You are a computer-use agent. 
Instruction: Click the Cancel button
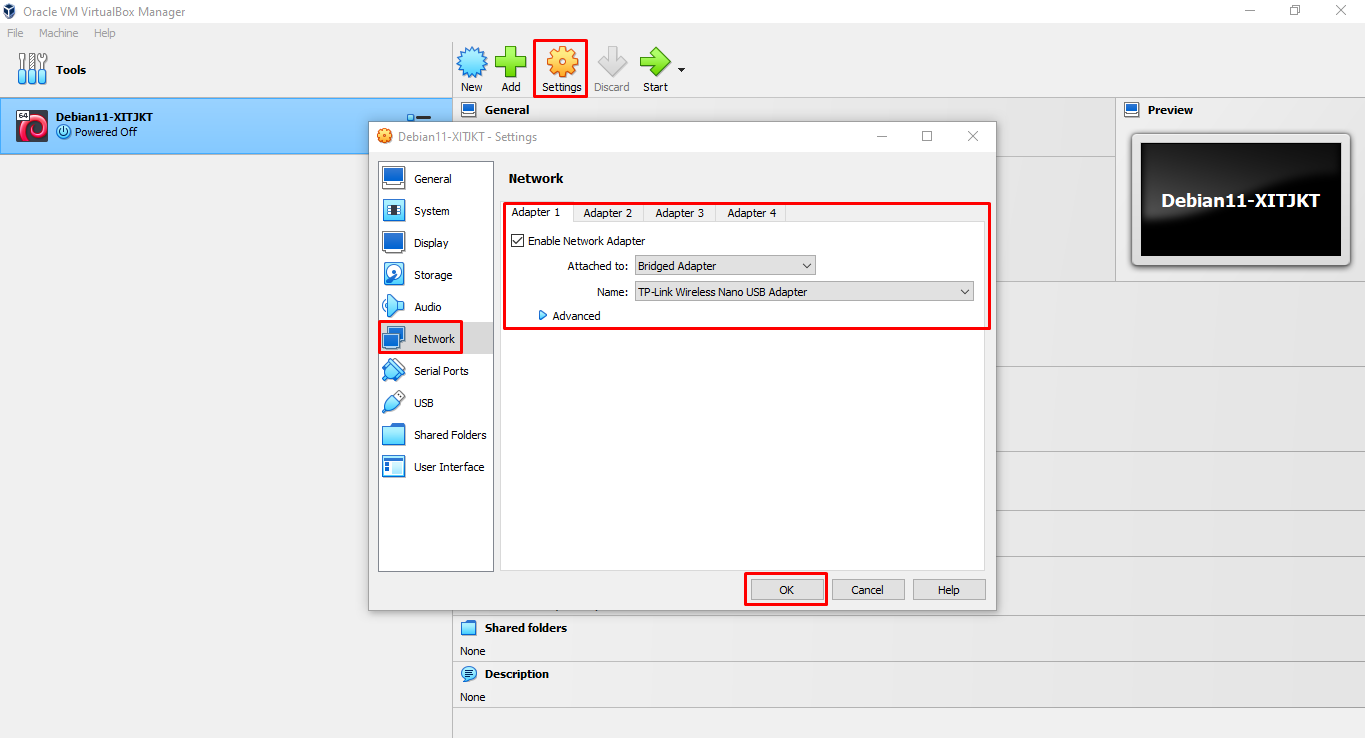pos(867,590)
